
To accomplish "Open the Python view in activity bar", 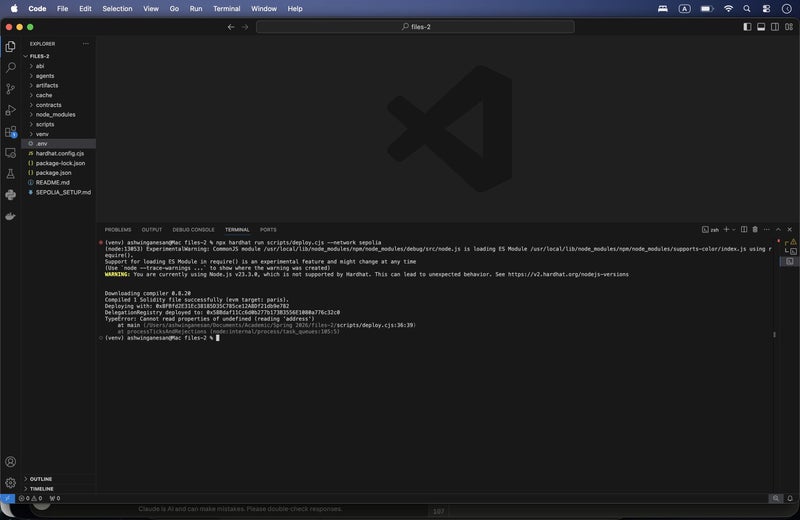I will (x=10, y=195).
